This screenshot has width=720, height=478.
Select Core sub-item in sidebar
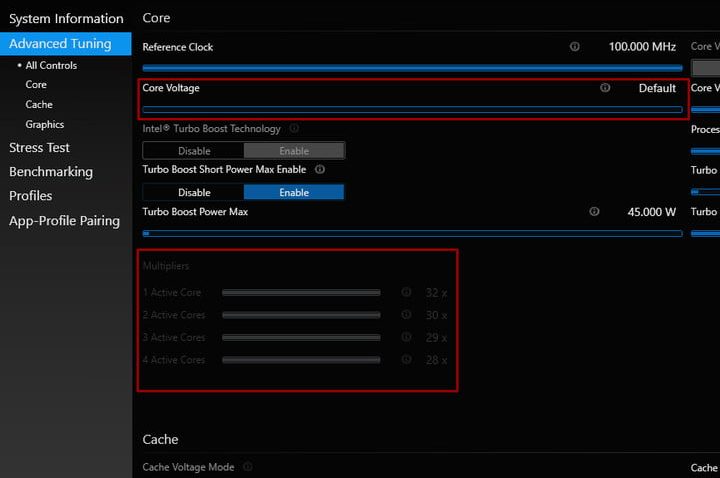tap(36, 84)
